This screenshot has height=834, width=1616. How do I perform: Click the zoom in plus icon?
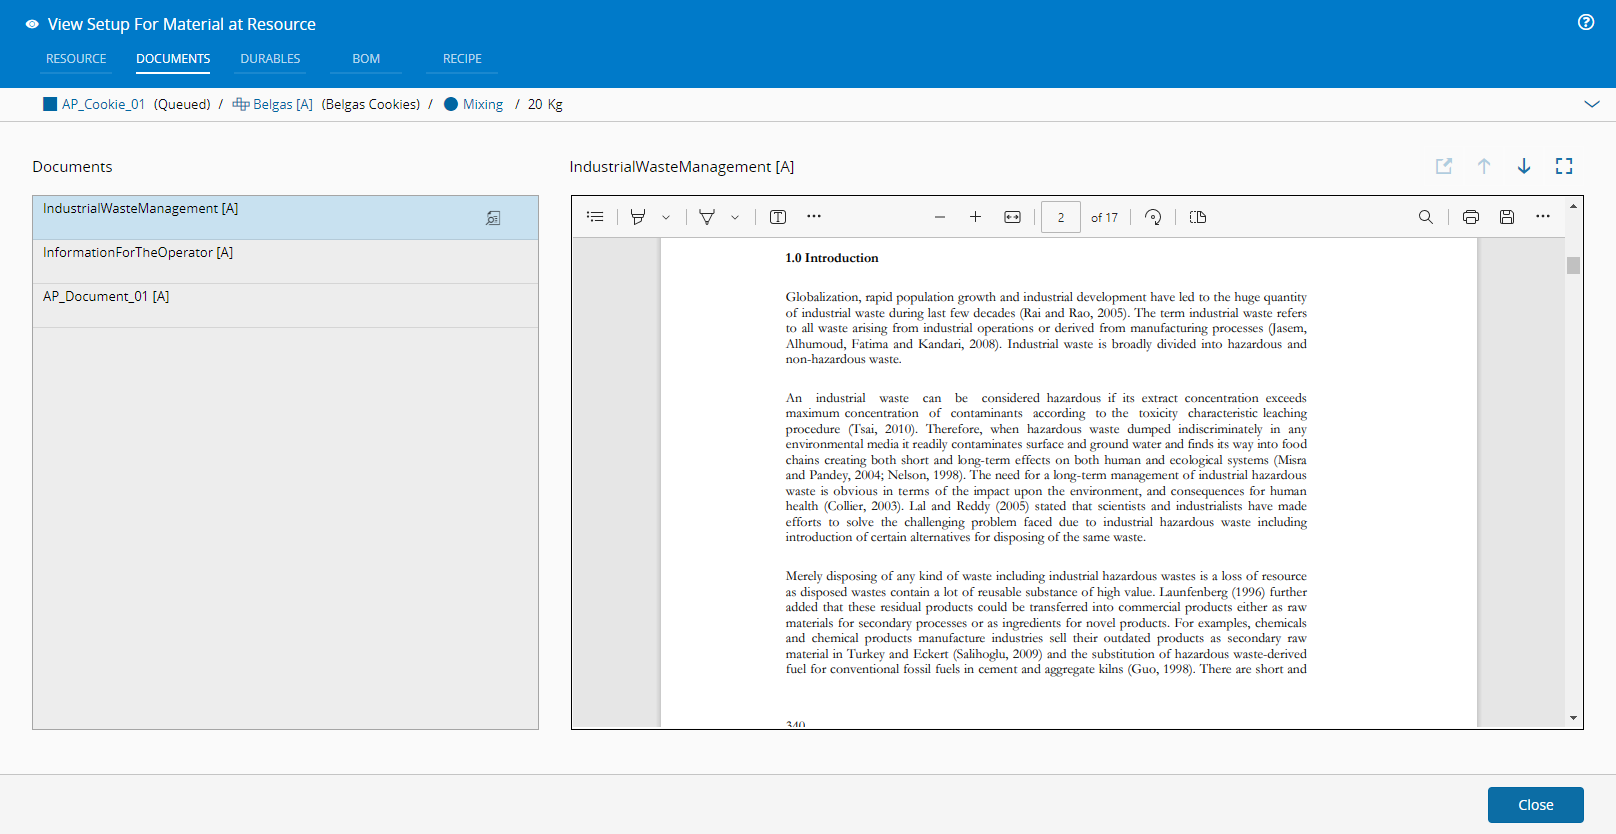click(x=975, y=217)
